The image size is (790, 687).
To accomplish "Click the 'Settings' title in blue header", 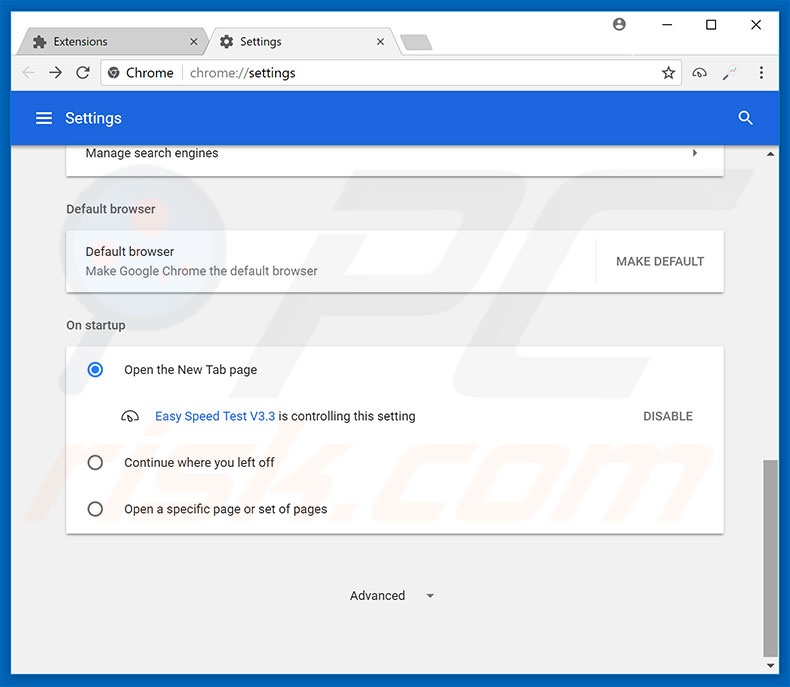I will (93, 118).
